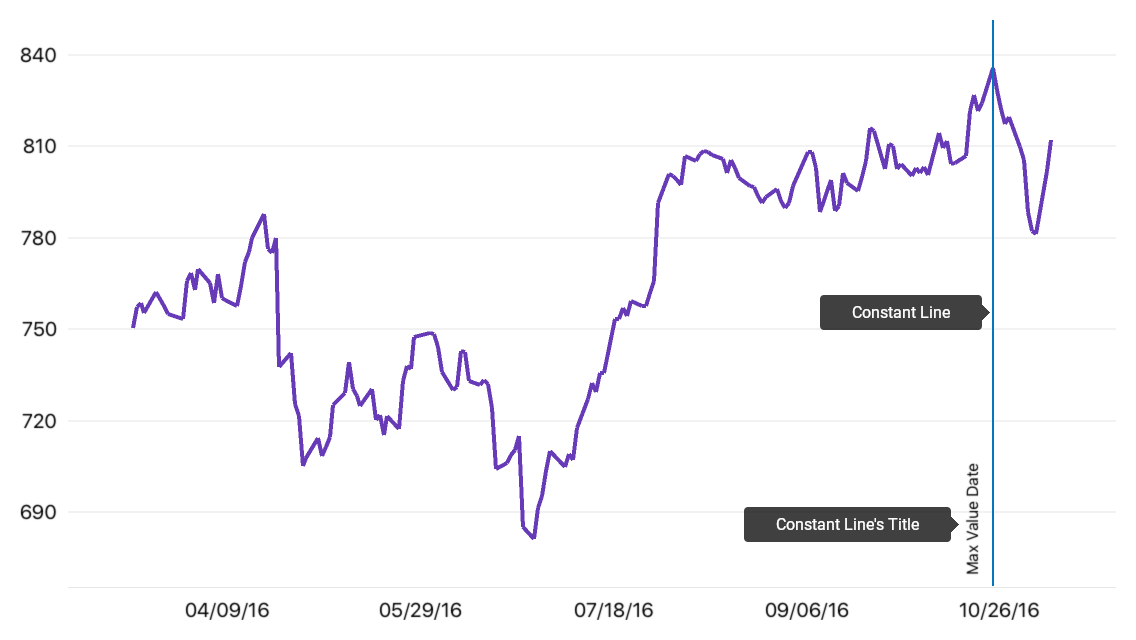The width and height of the screenshot is (1136, 640).
Task: Click the arrow tip of 'Constant Line' tooltip
Action: [x=987, y=312]
